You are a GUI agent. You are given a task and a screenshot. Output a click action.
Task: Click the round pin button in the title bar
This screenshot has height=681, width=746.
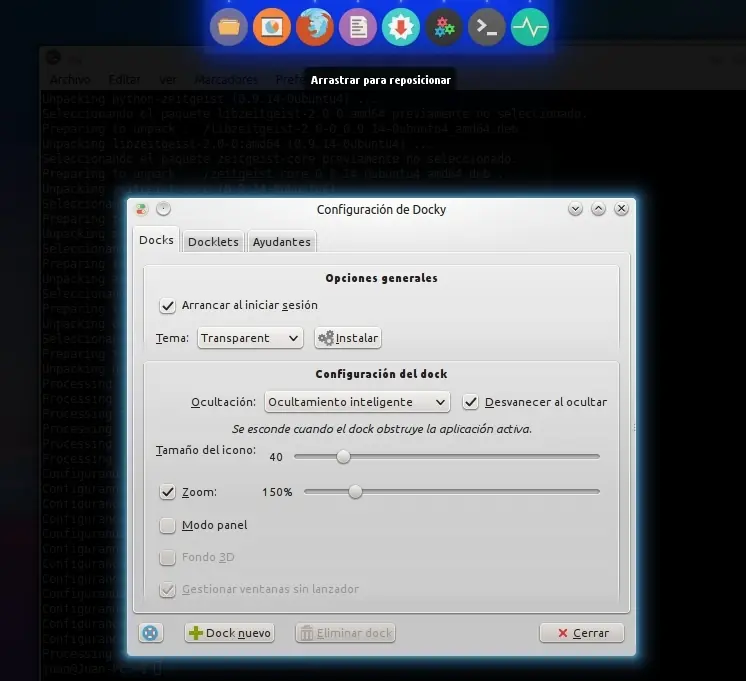[163, 208]
